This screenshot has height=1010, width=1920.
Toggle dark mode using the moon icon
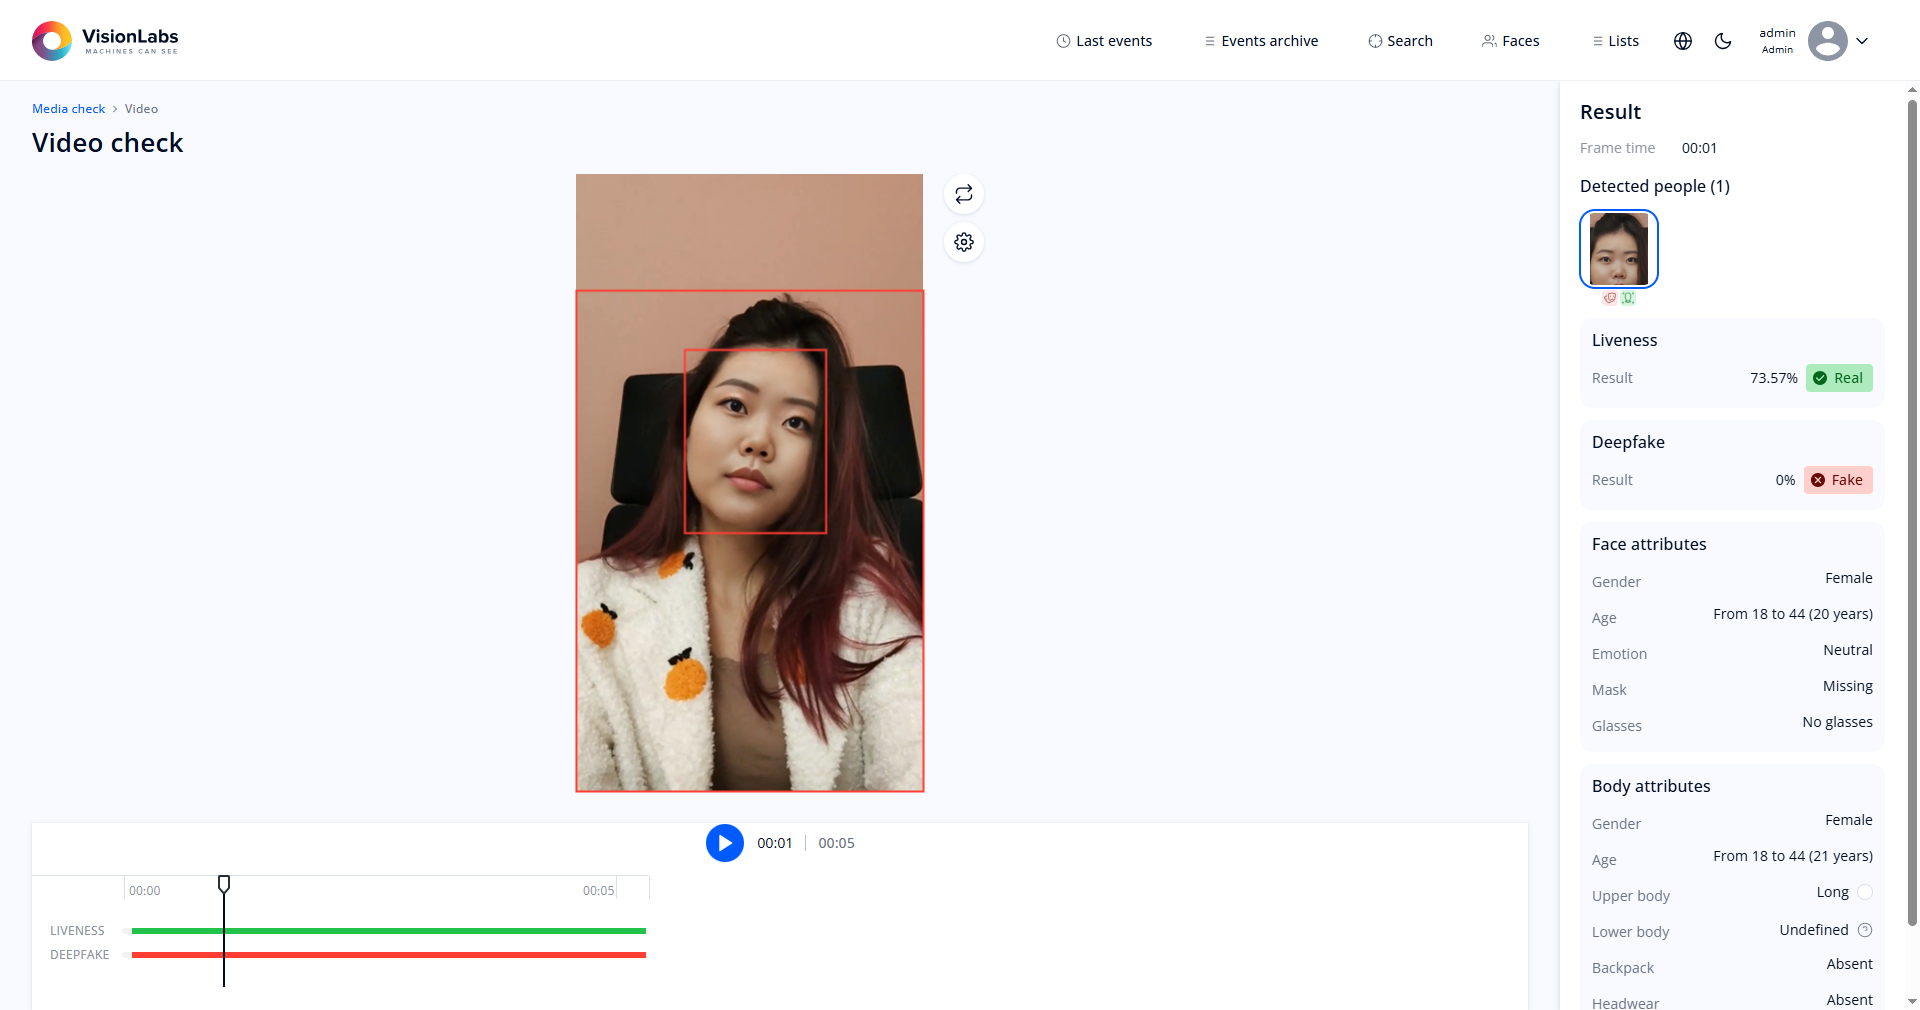(x=1723, y=40)
